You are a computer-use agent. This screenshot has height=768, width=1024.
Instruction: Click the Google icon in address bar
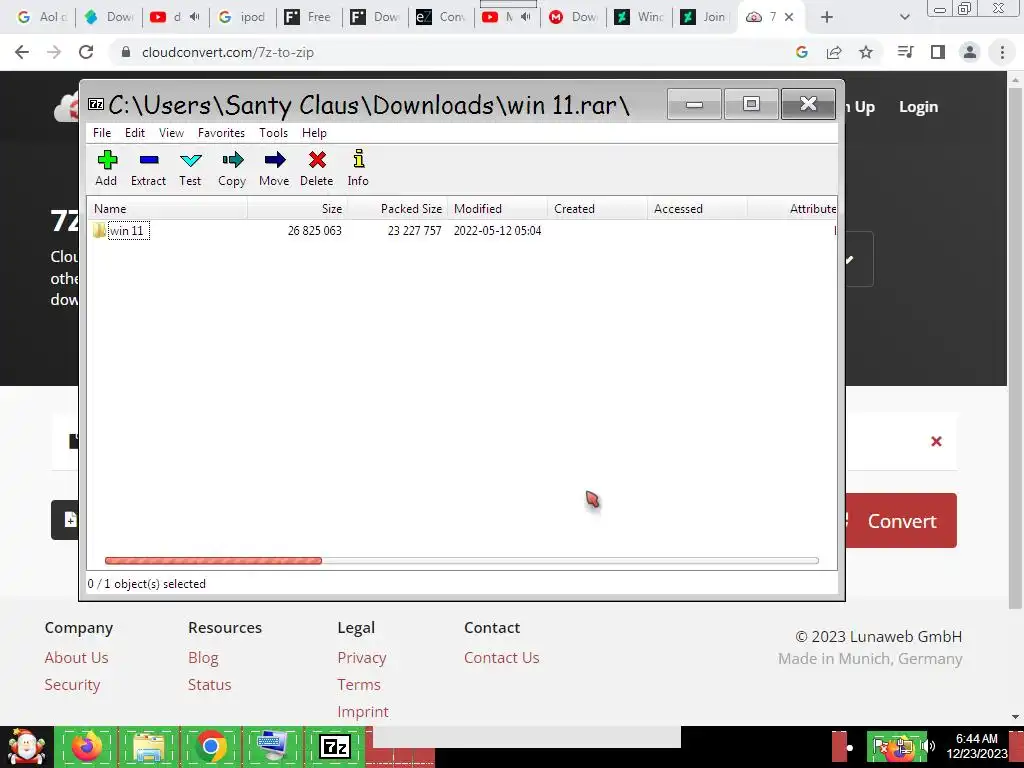point(802,52)
